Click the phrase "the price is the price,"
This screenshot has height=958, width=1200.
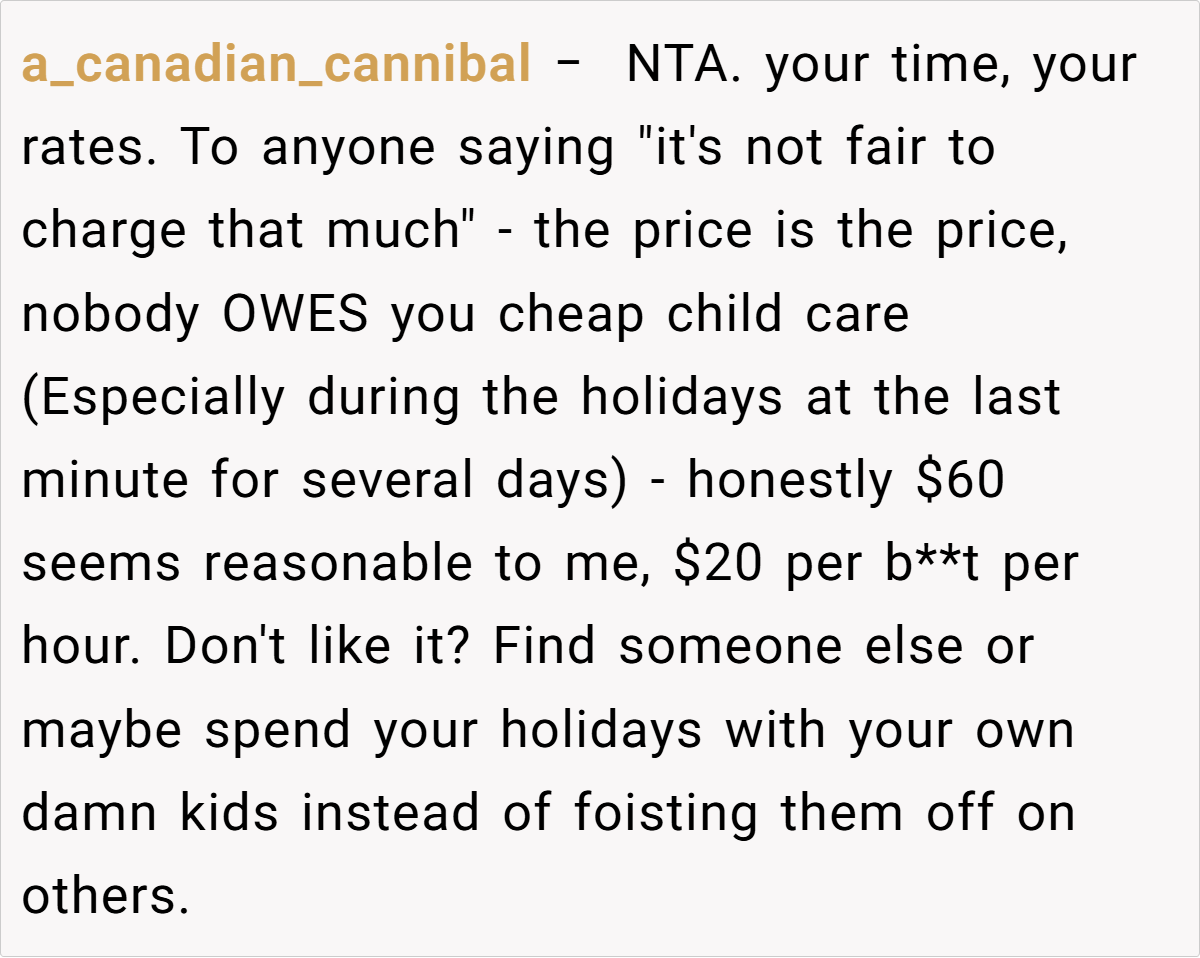pyautogui.click(x=801, y=232)
